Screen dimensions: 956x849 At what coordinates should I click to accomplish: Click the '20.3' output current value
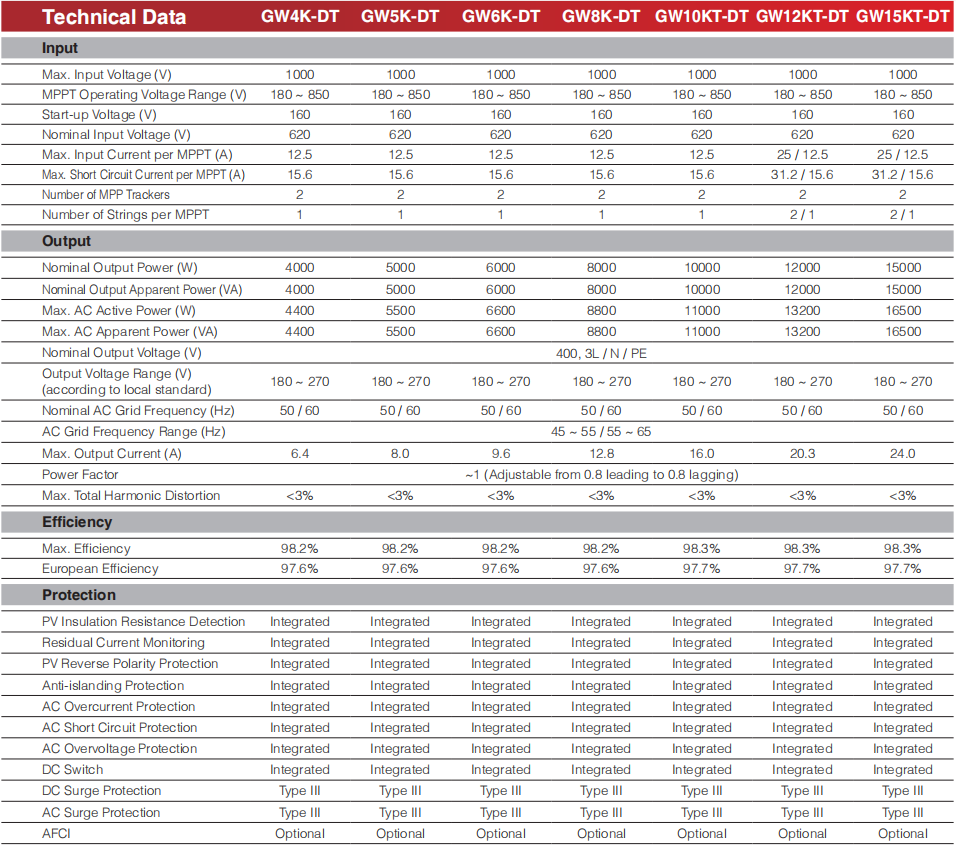tap(802, 454)
